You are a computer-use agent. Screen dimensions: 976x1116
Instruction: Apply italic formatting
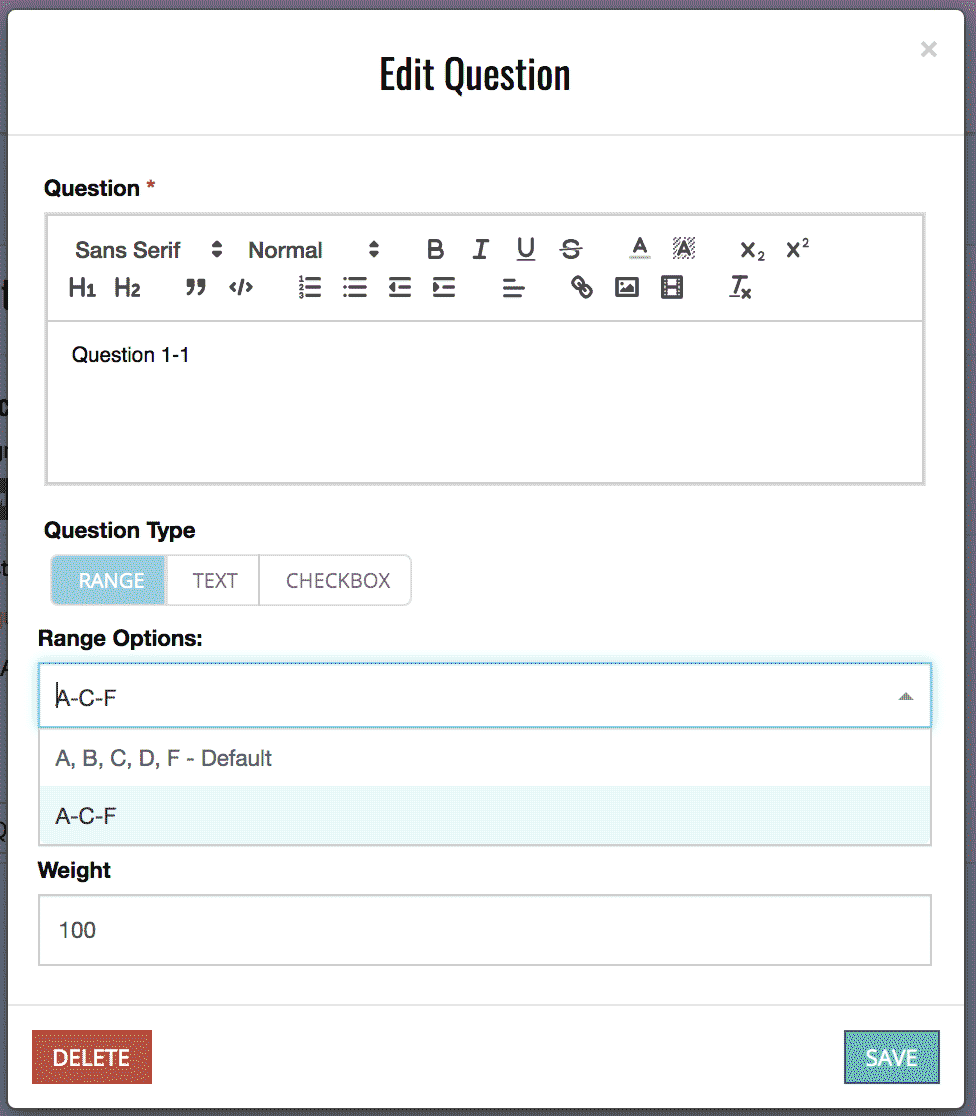point(481,249)
